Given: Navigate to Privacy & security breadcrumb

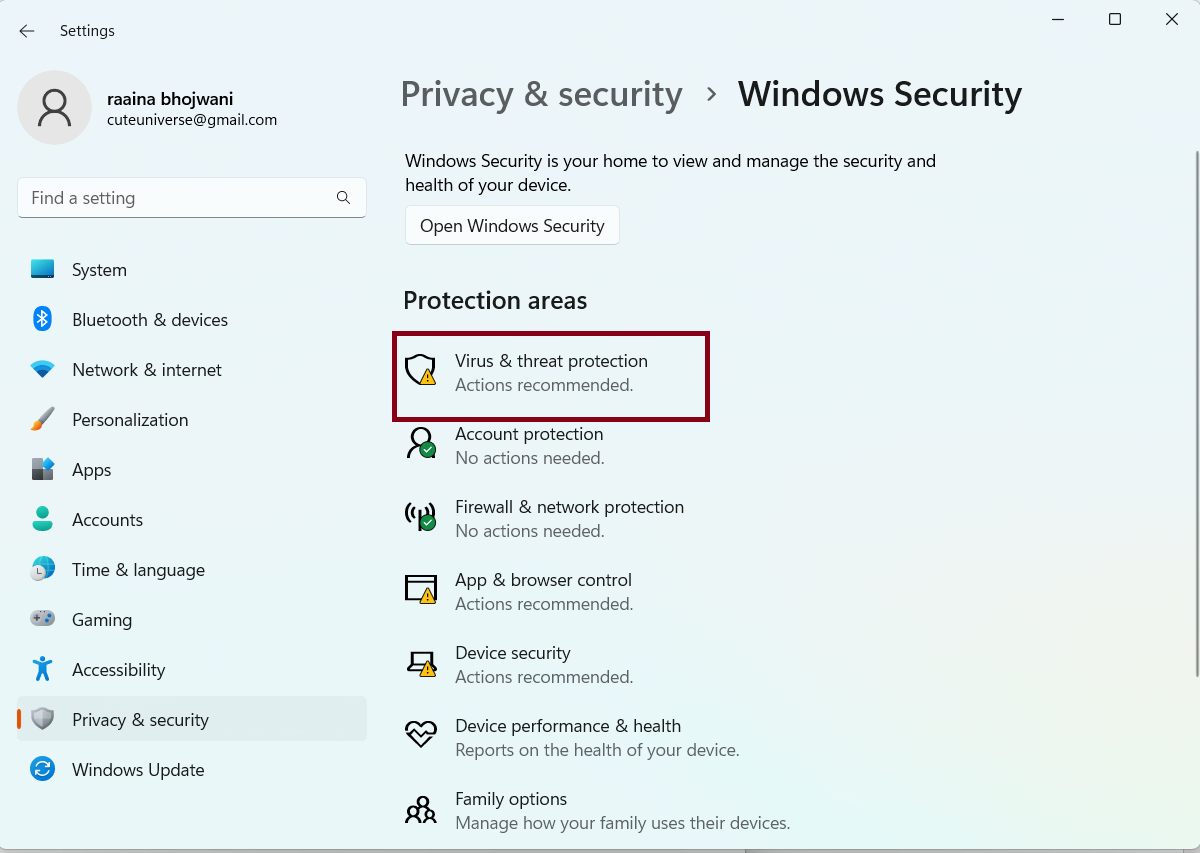Looking at the screenshot, I should (x=541, y=94).
